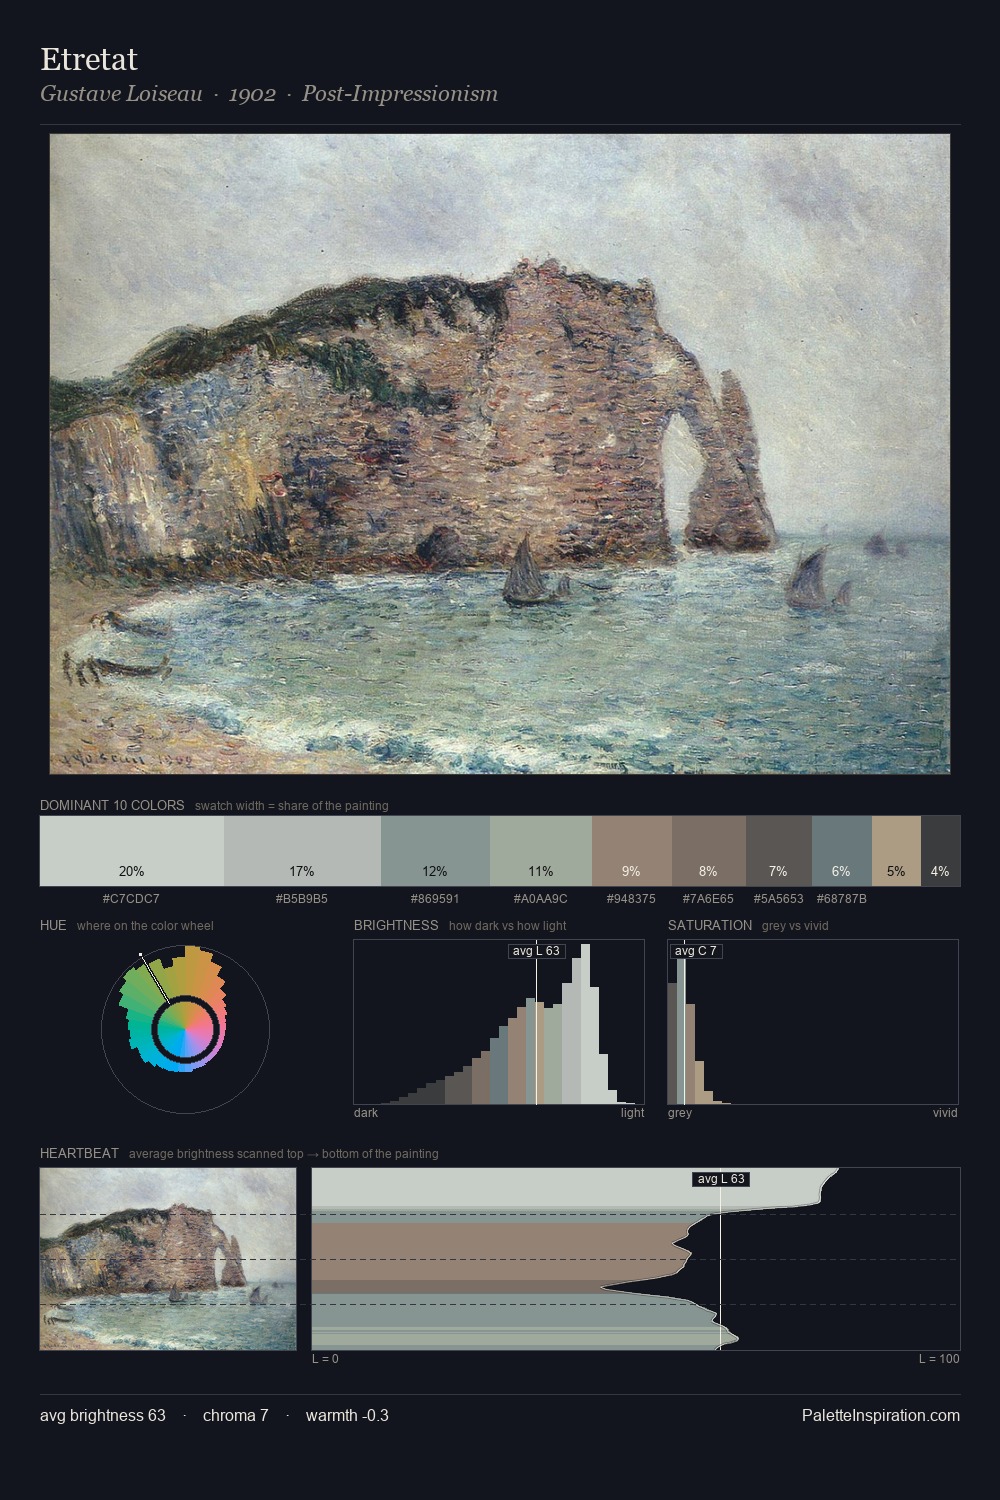Pick the 12% swatch #869591
Image resolution: width=1000 pixels, height=1500 pixels.
click(435, 851)
